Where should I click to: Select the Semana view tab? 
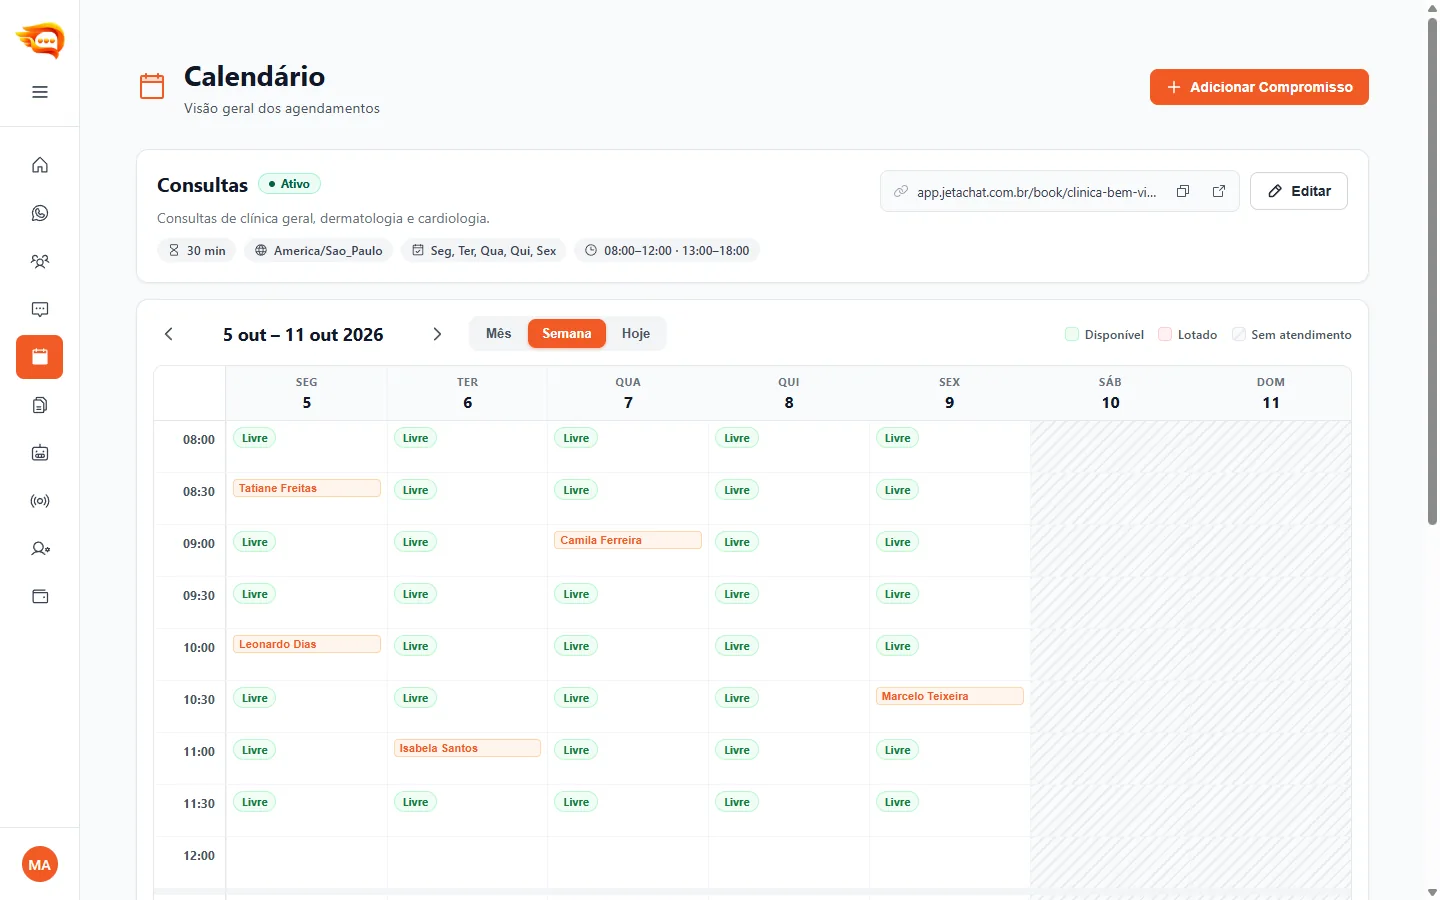pyautogui.click(x=567, y=334)
